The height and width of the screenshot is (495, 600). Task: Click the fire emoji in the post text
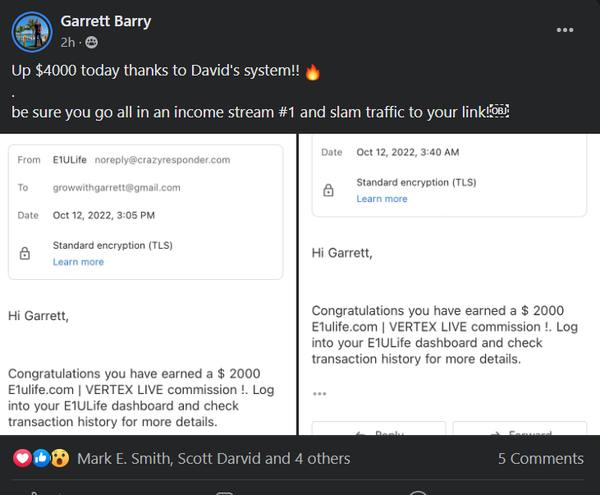tap(312, 73)
